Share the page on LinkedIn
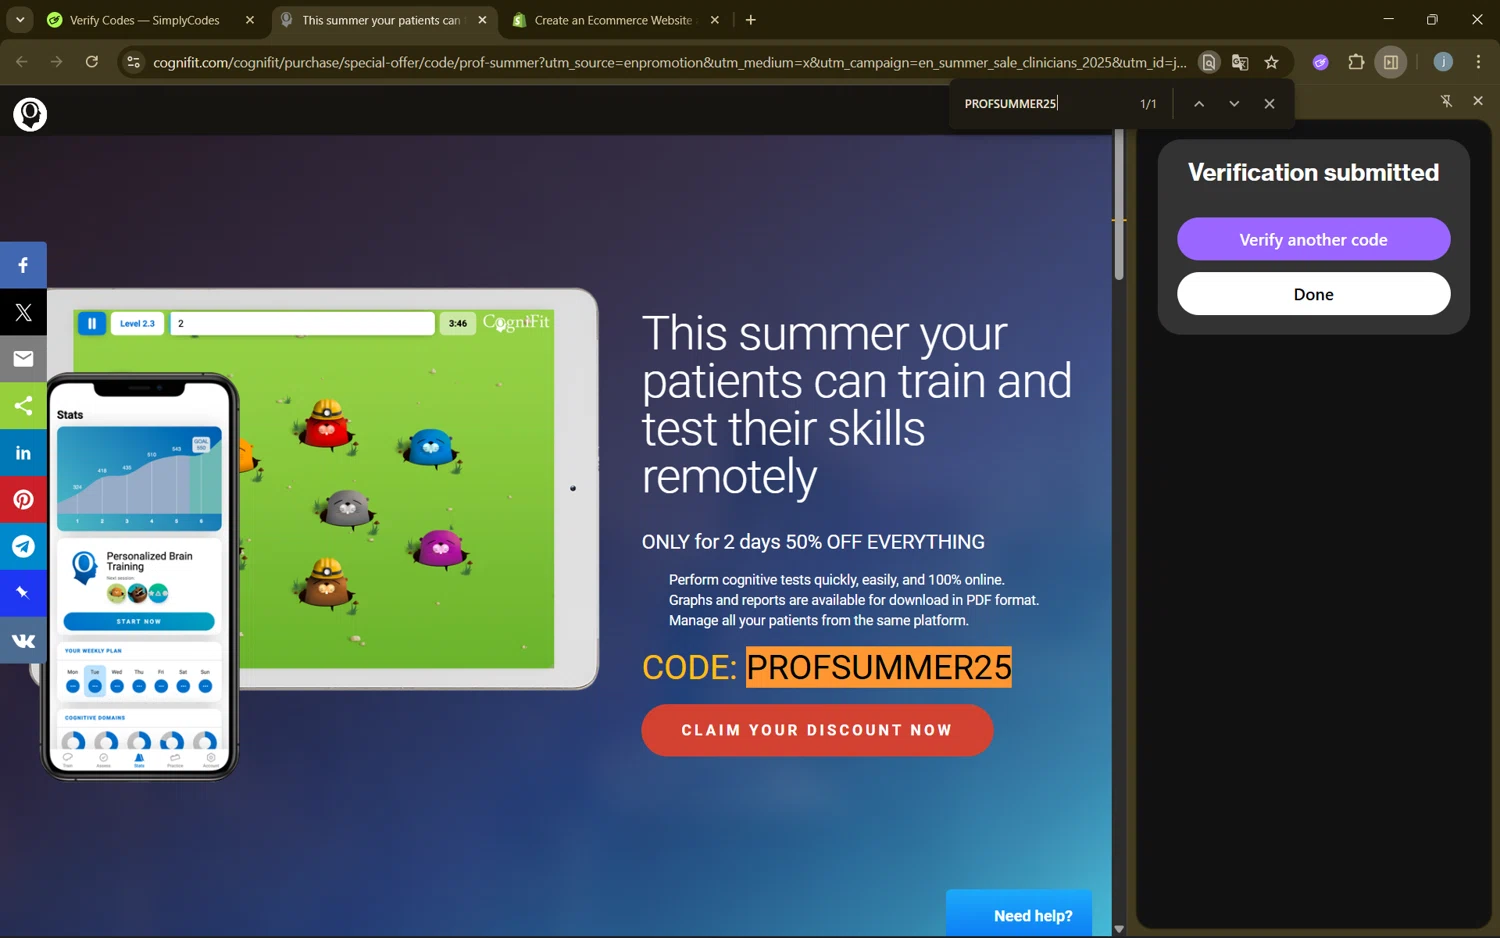This screenshot has width=1500, height=938. [x=23, y=453]
